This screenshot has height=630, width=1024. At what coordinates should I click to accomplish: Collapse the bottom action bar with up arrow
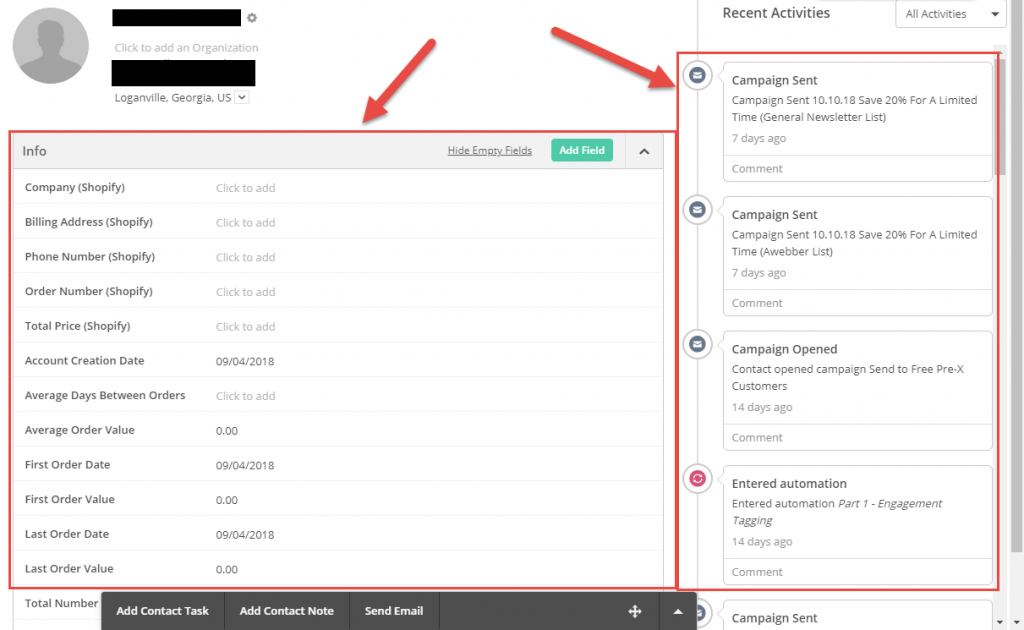(678, 612)
